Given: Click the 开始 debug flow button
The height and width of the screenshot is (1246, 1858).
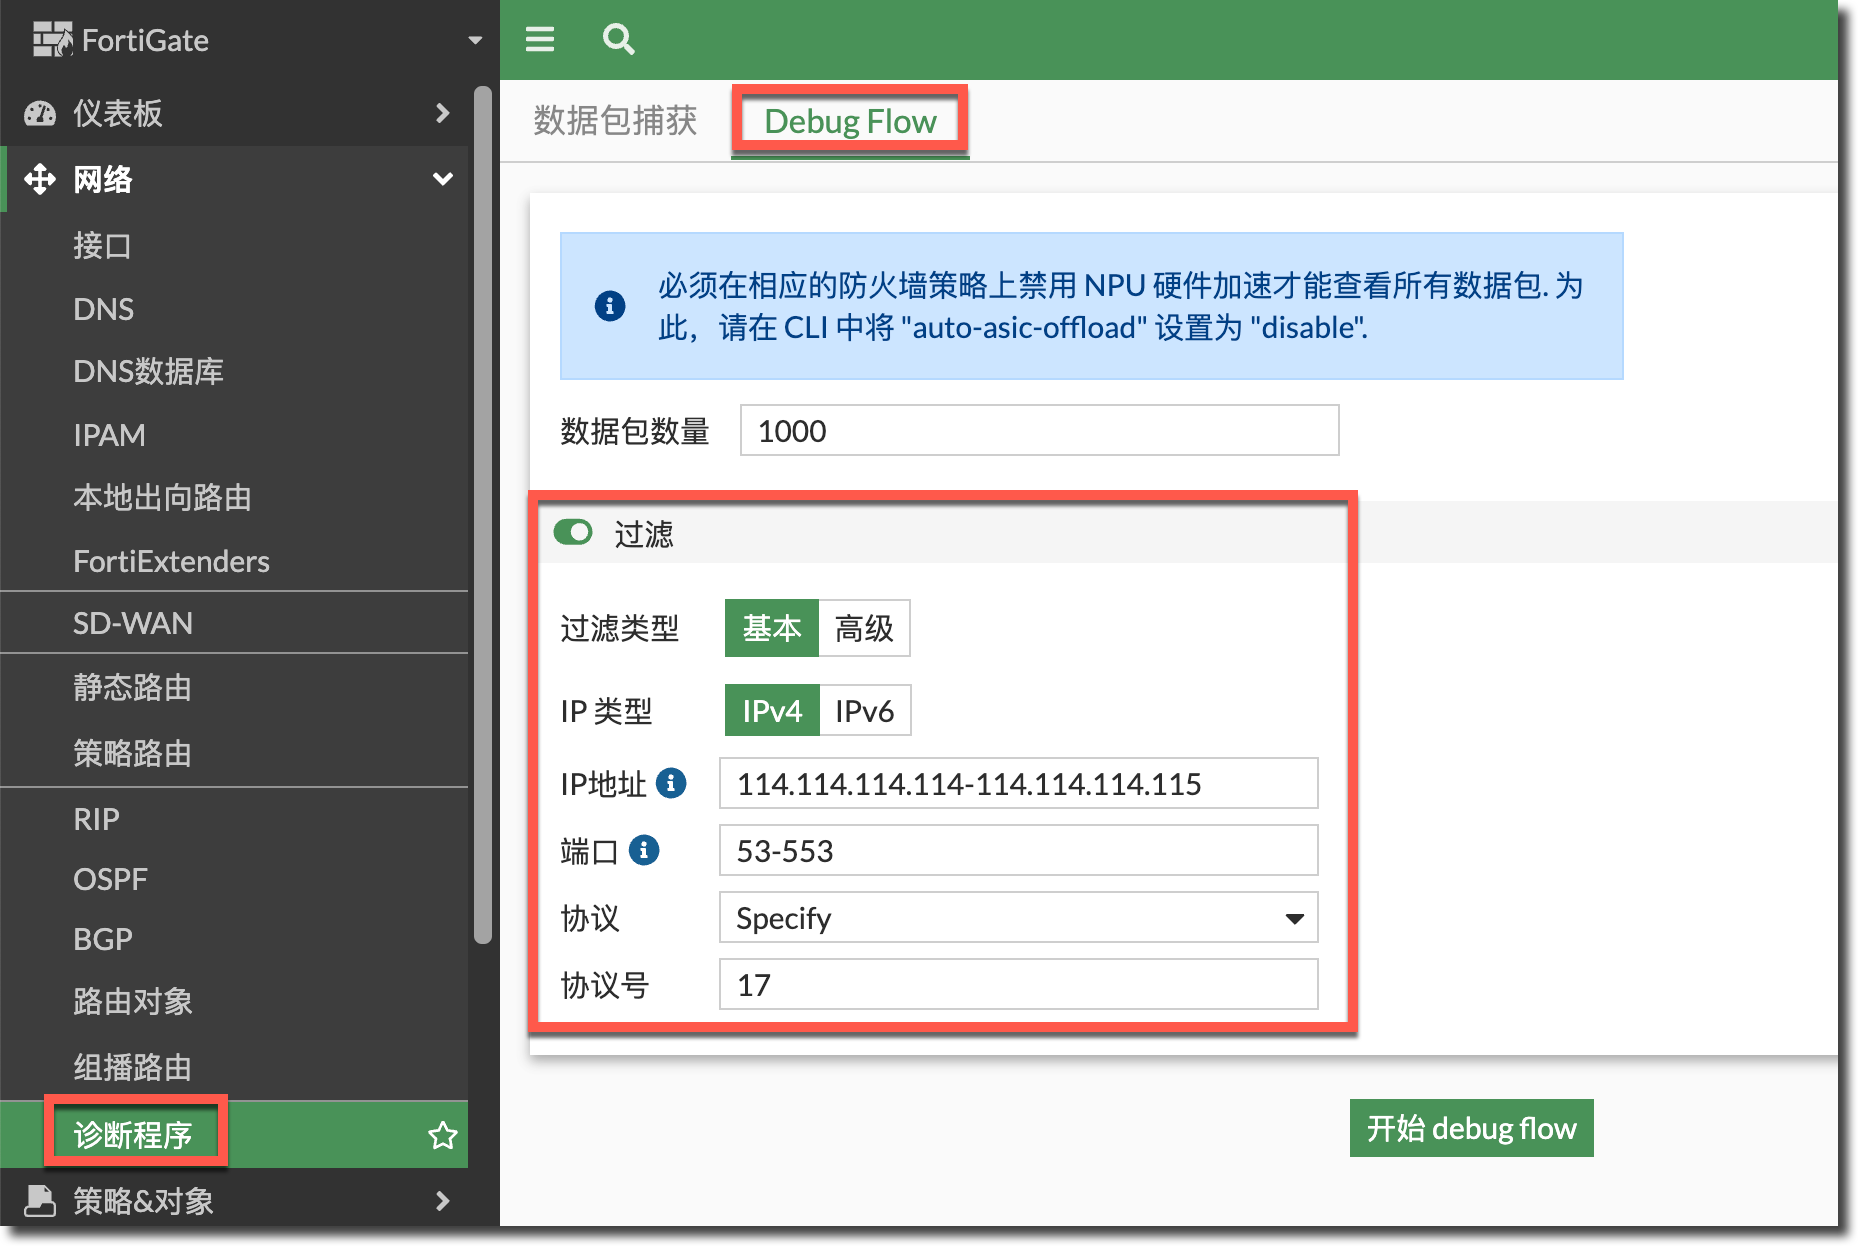Looking at the screenshot, I should (x=1471, y=1128).
